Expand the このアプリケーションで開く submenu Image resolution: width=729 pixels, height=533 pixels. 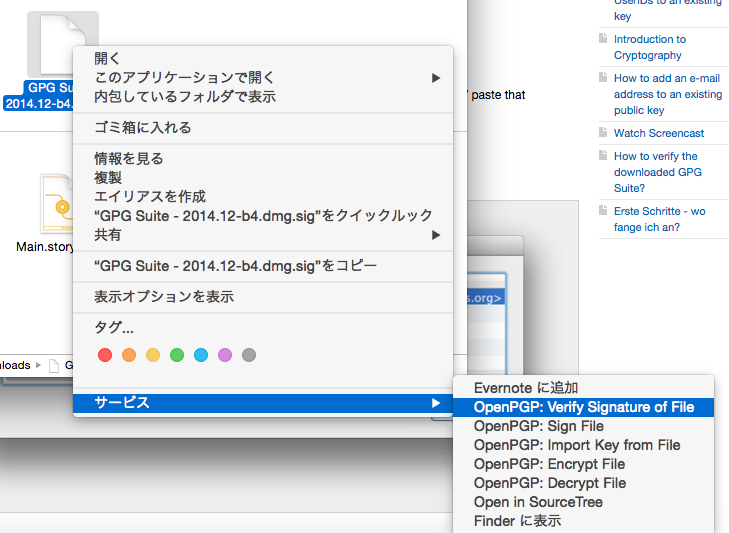coord(263,78)
